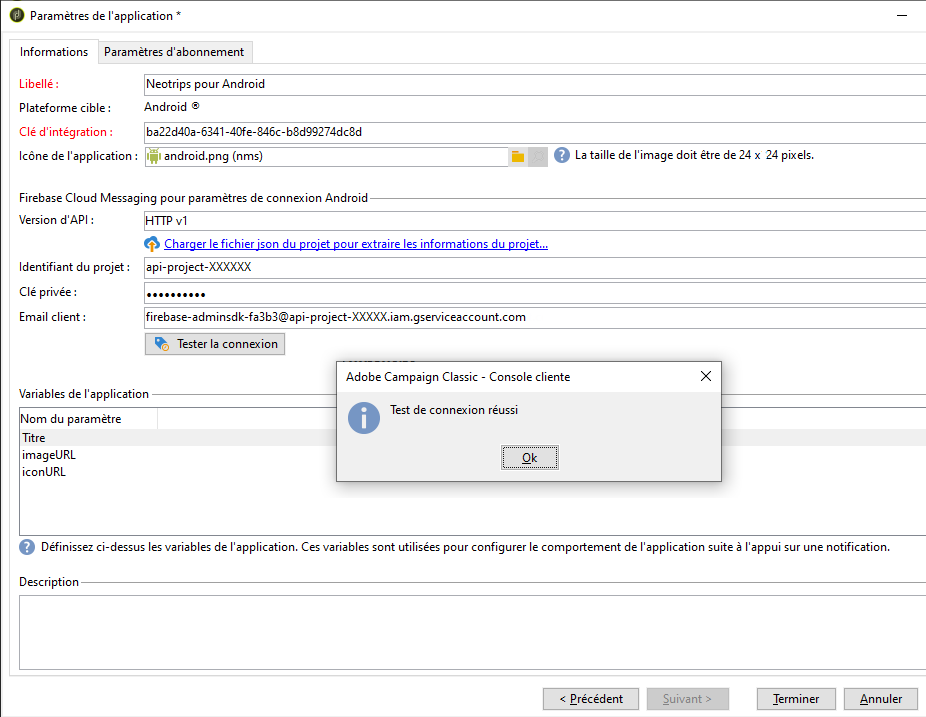Image resolution: width=926 pixels, height=717 pixels.
Task: Minimize the Paramètres de l'application window
Action: click(902, 15)
